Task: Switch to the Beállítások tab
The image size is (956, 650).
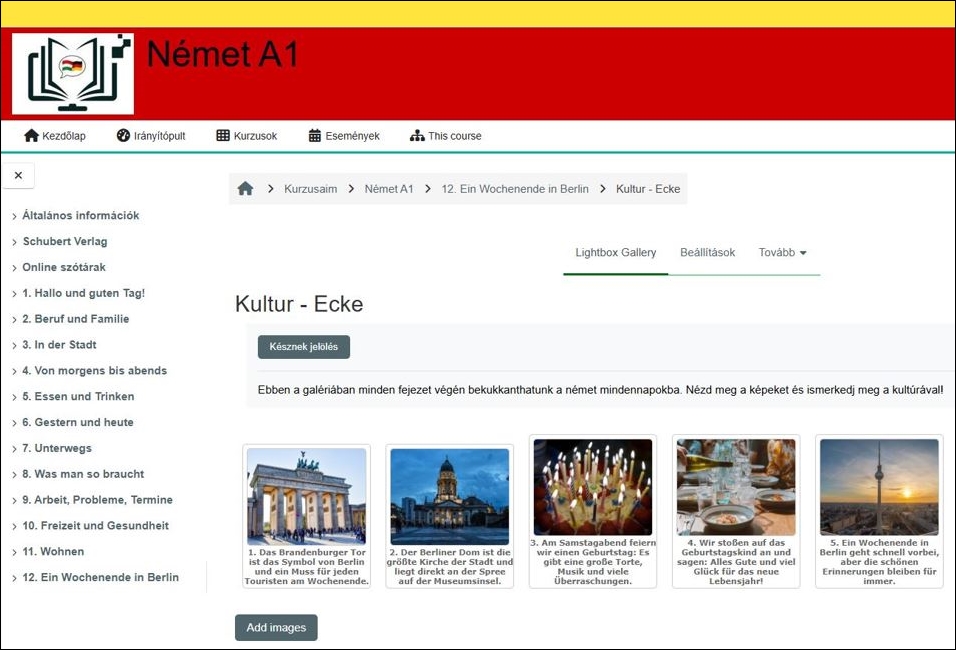Action: click(x=707, y=253)
